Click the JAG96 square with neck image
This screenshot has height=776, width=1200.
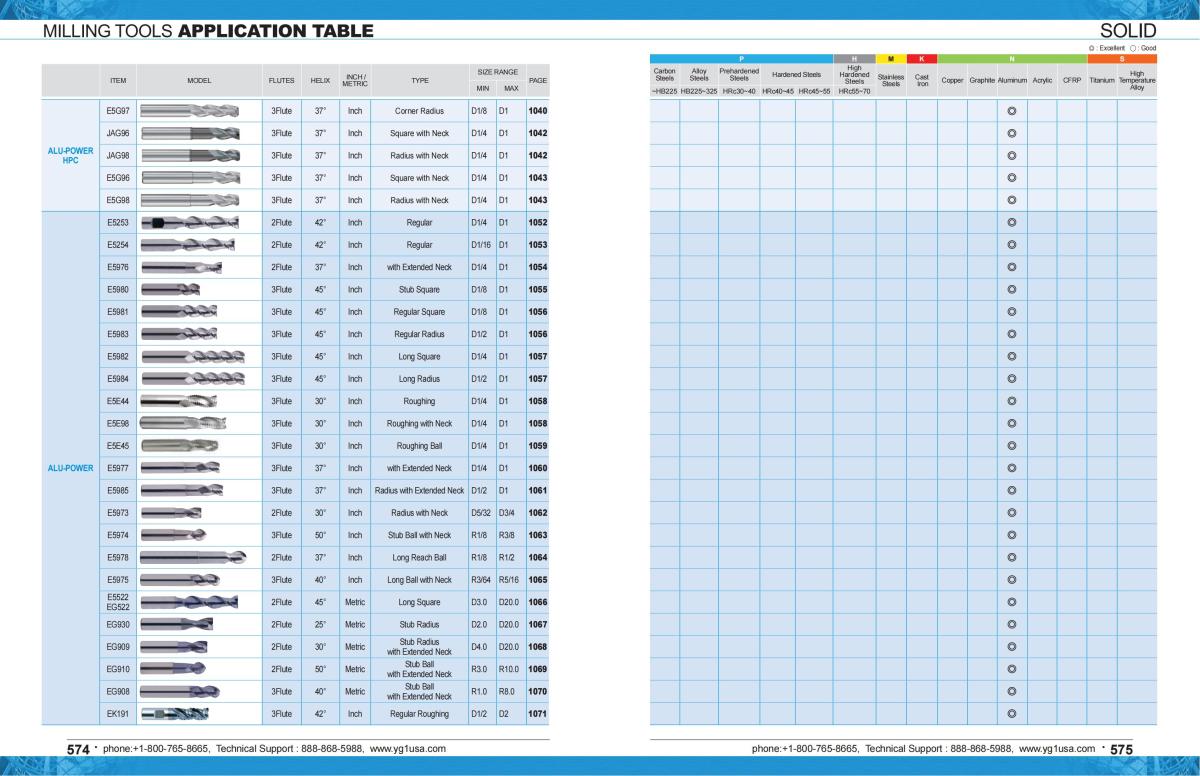pos(190,133)
